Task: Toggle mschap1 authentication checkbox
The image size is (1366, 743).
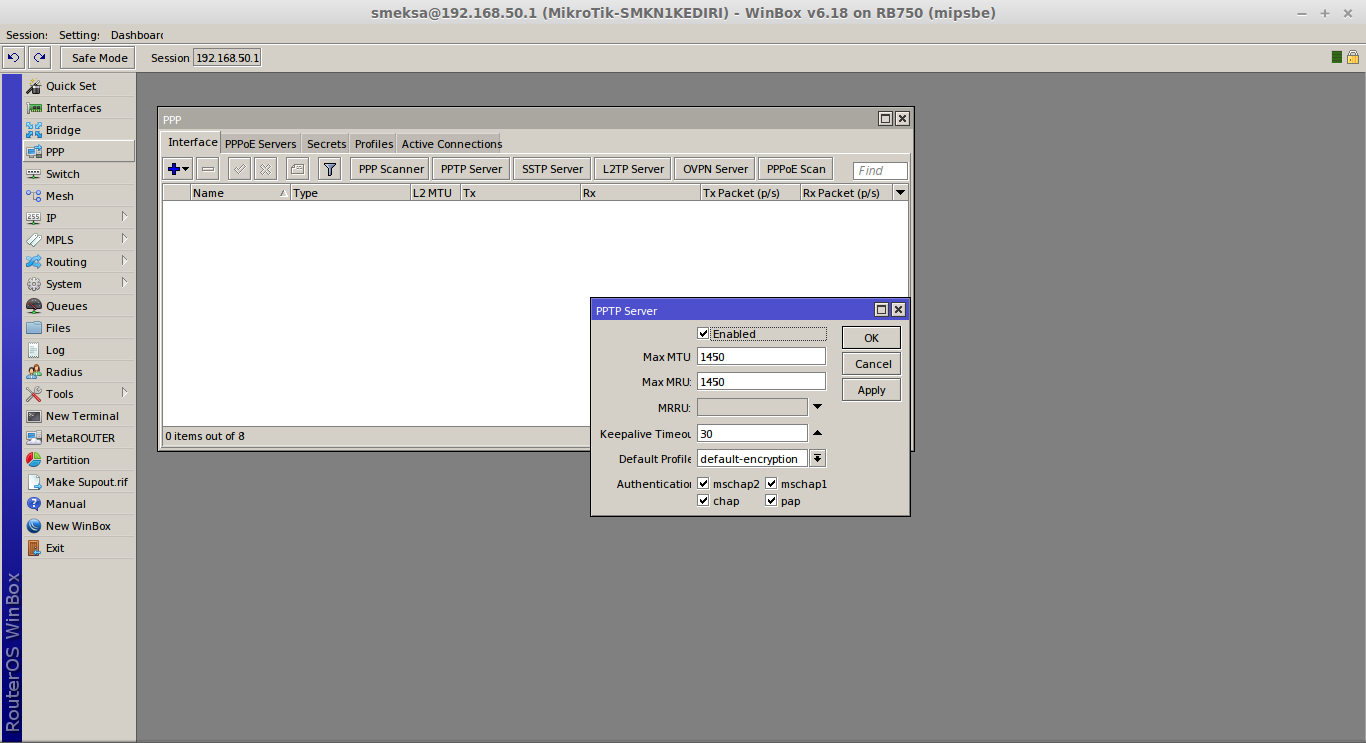Action: 772,484
